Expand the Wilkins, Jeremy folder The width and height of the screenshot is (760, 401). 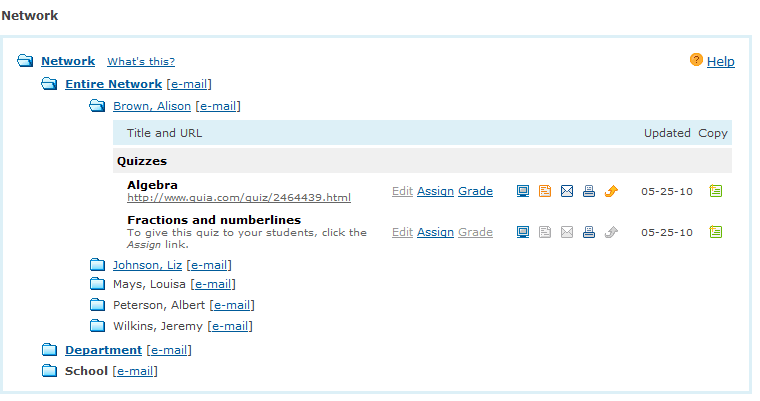click(x=97, y=325)
